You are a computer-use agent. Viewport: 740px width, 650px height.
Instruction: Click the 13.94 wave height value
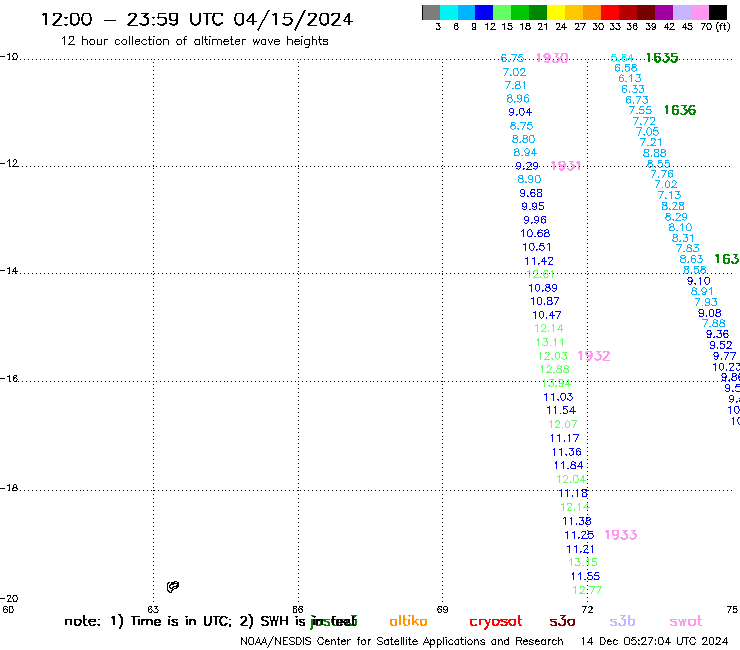coord(556,383)
